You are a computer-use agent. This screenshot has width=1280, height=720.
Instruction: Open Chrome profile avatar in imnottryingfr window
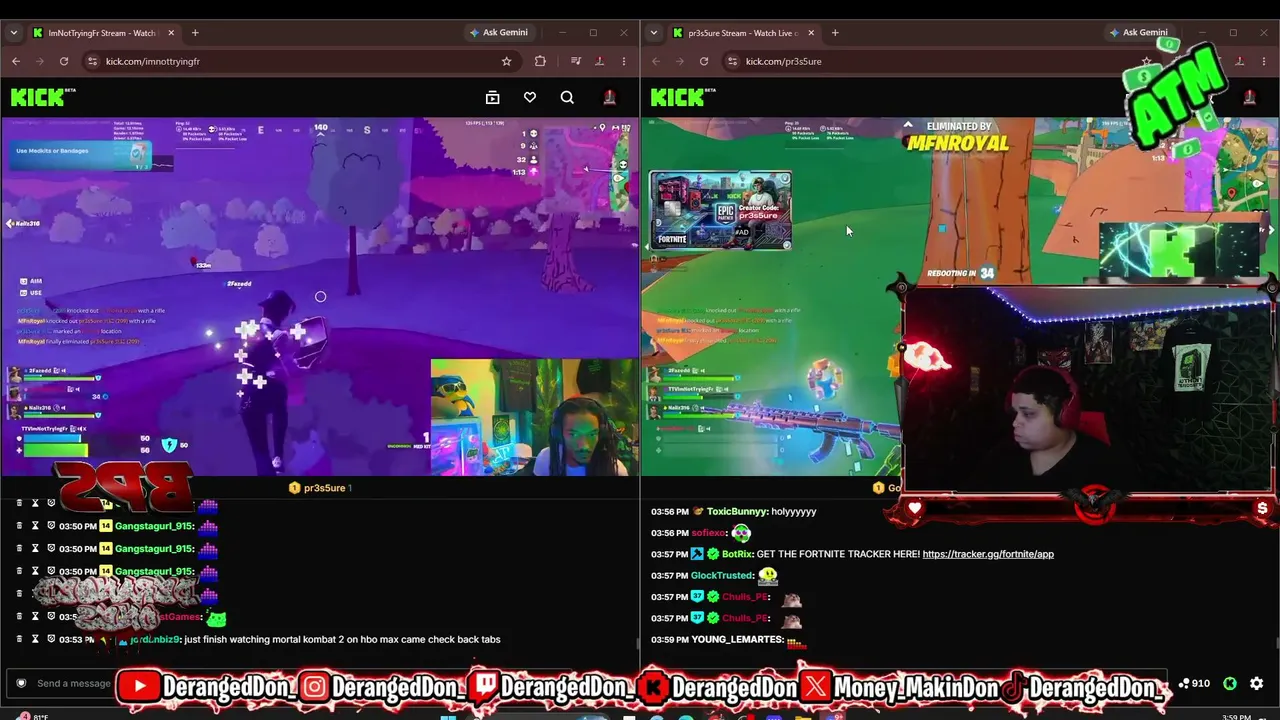(600, 61)
